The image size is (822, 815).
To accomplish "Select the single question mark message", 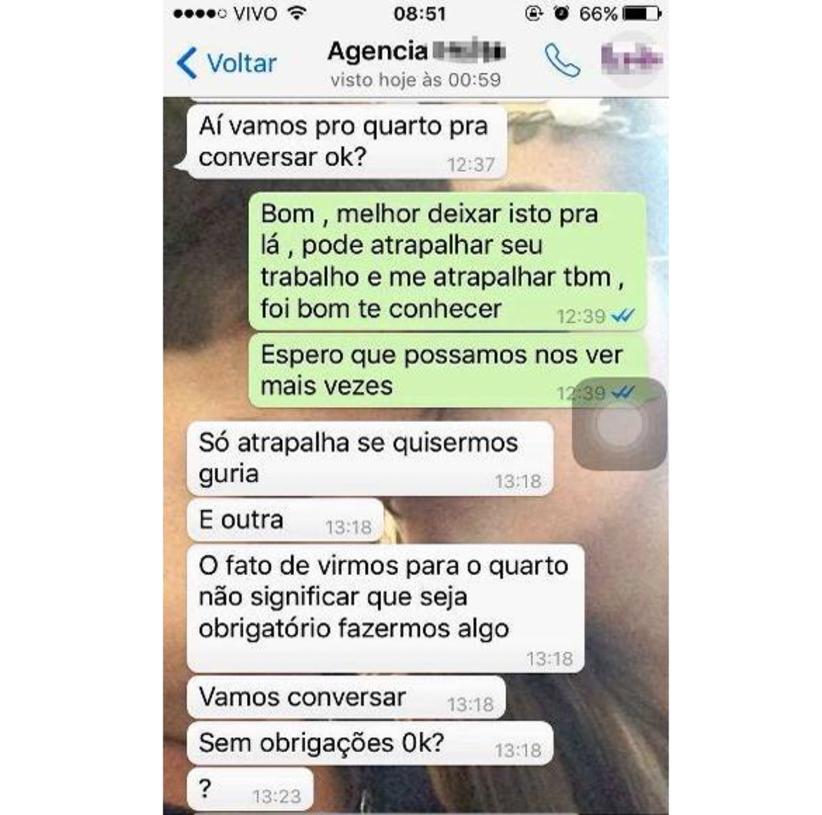I will pyautogui.click(x=250, y=790).
